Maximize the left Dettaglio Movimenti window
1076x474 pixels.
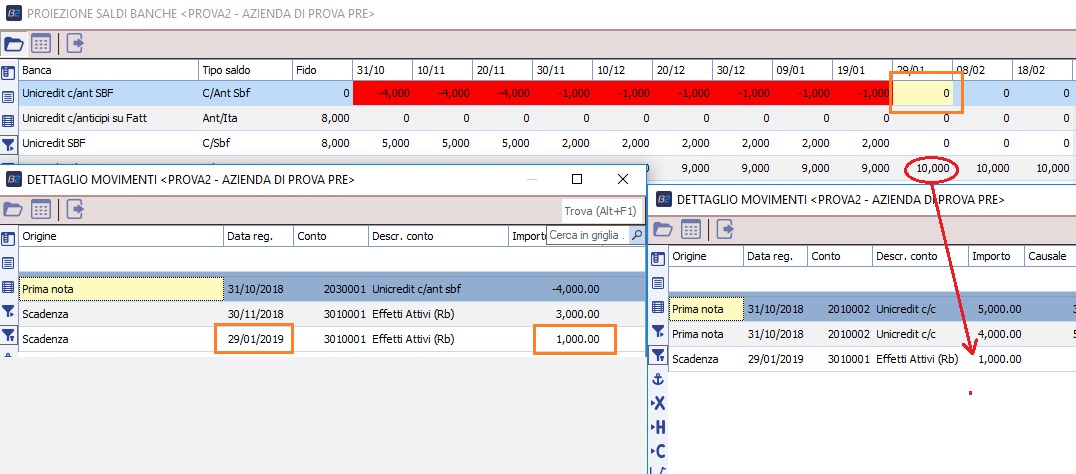point(577,179)
